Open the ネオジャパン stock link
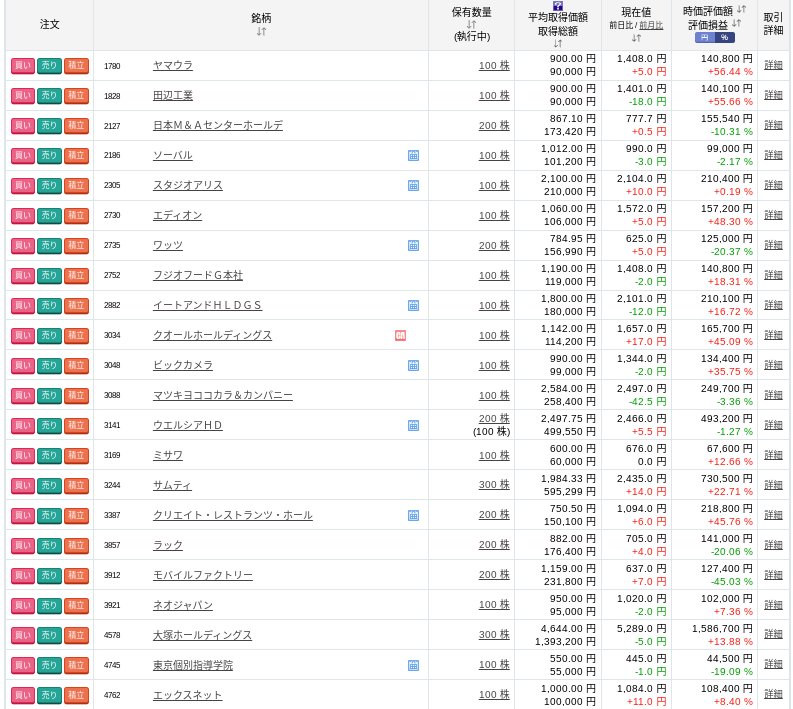Image resolution: width=793 pixels, height=709 pixels. 183,605
